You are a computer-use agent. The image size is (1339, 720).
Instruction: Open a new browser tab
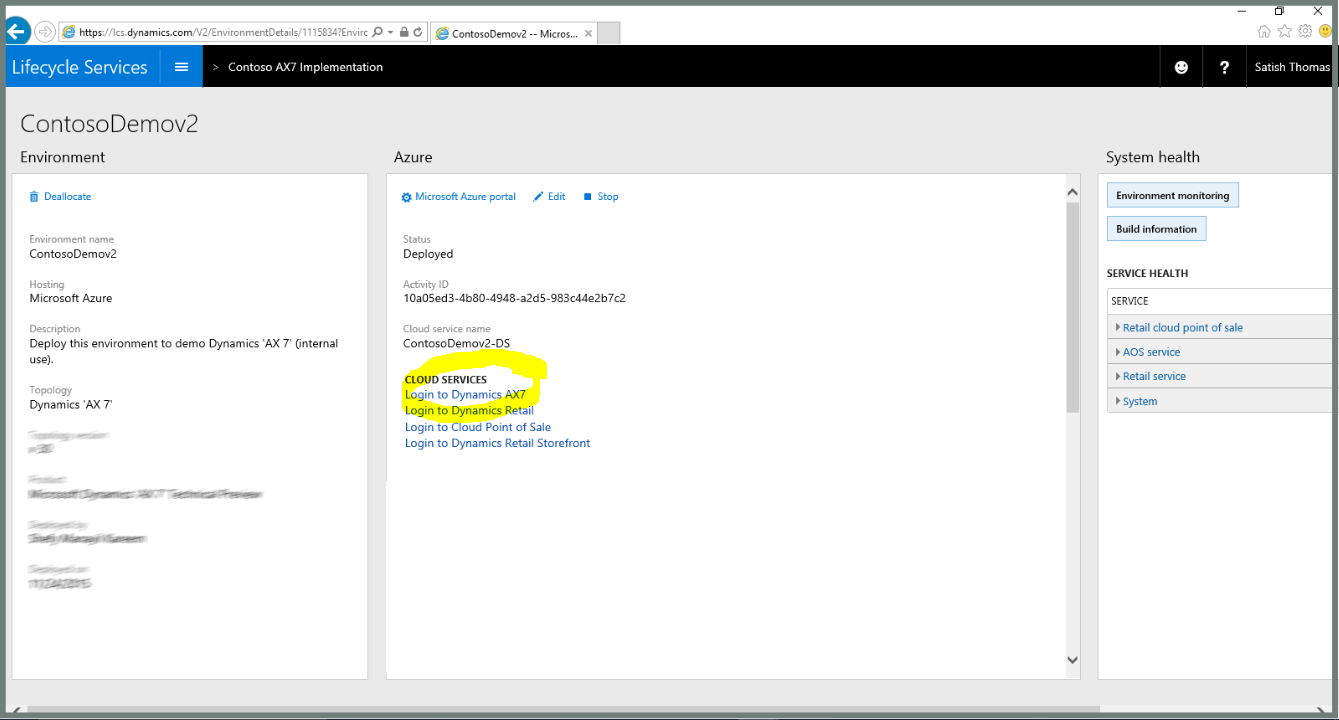609,33
